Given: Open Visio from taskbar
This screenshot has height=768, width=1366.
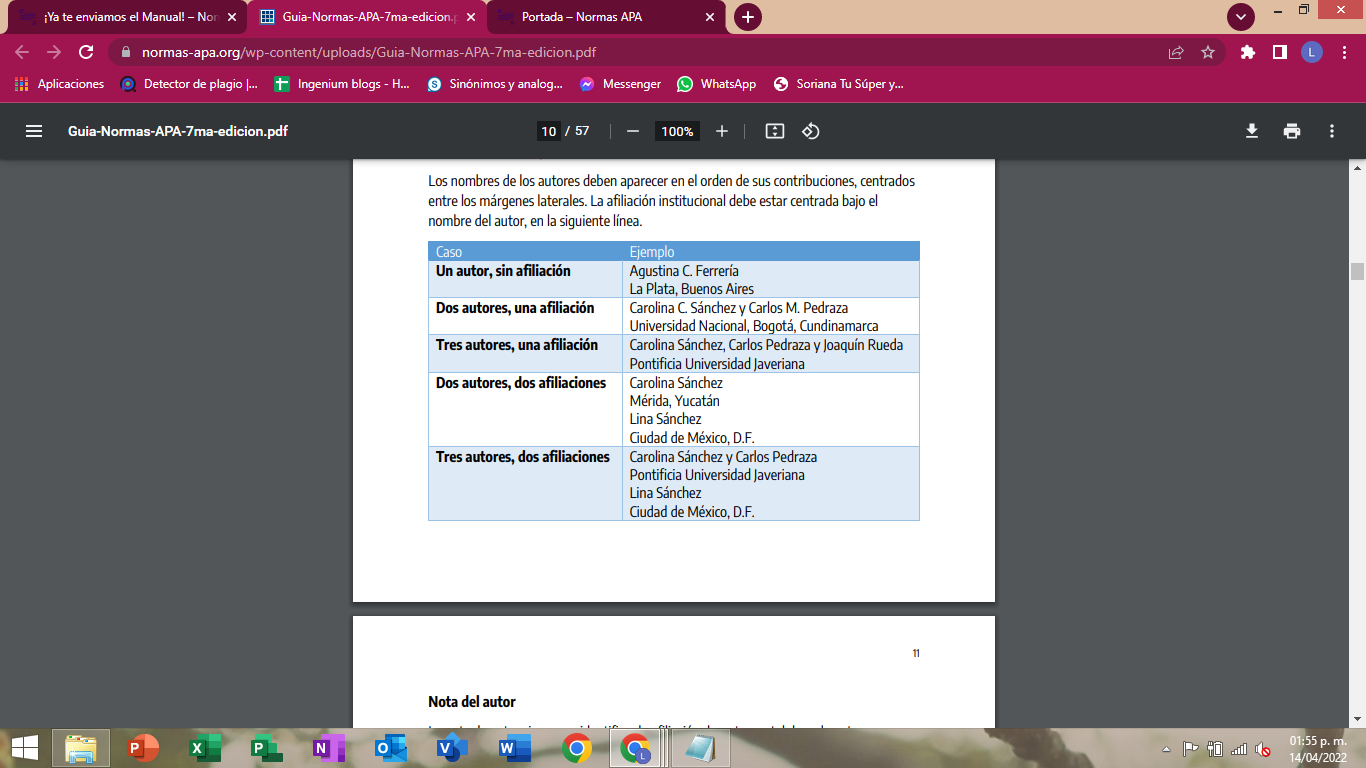Looking at the screenshot, I should [x=452, y=748].
